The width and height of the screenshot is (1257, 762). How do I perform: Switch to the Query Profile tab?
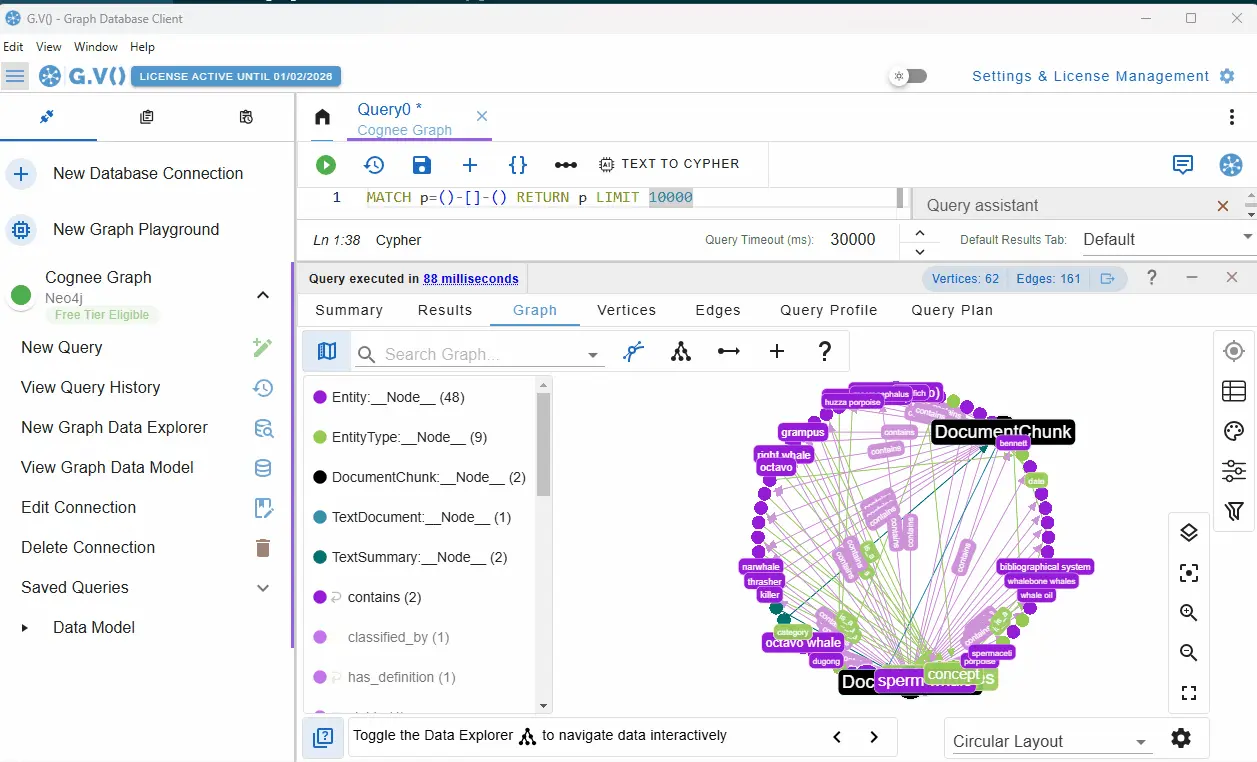click(829, 310)
